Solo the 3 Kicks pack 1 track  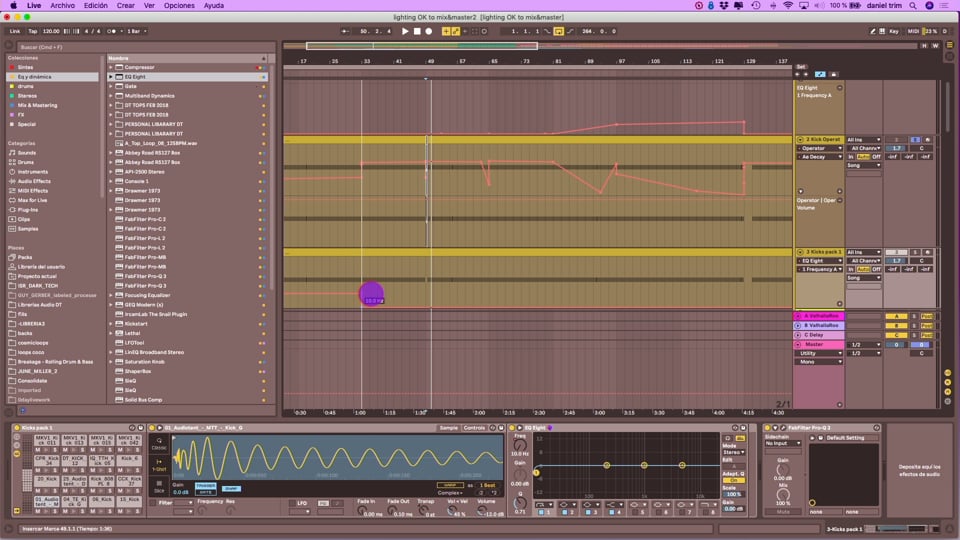pyautogui.click(x=915, y=252)
